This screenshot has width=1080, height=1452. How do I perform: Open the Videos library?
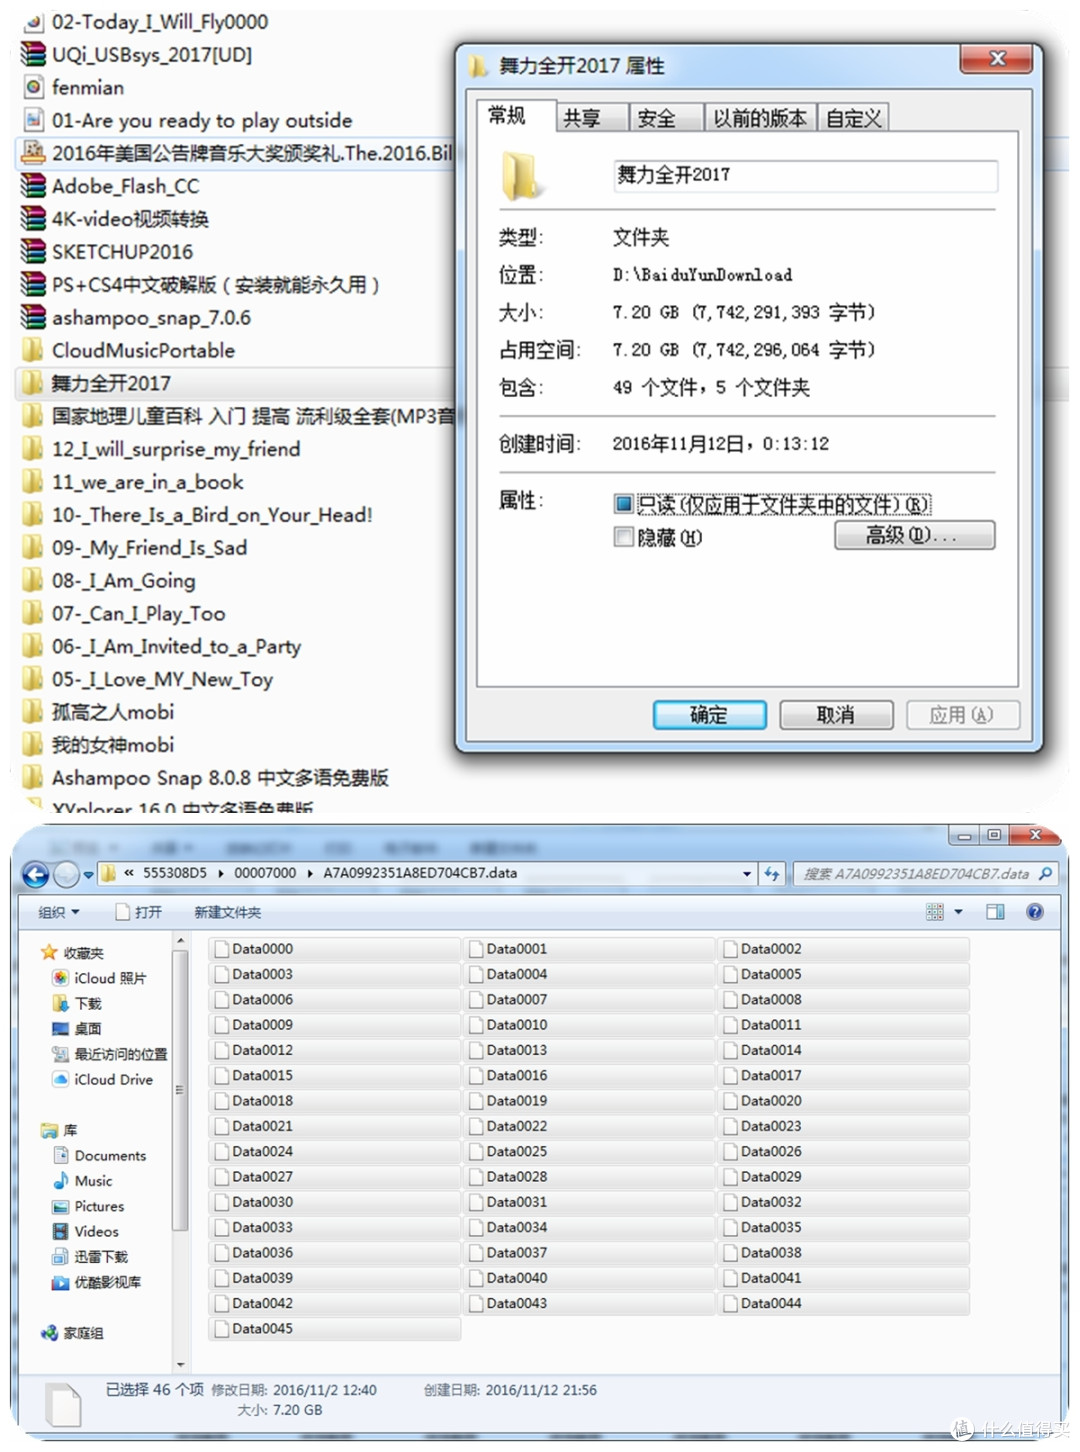(x=86, y=1231)
